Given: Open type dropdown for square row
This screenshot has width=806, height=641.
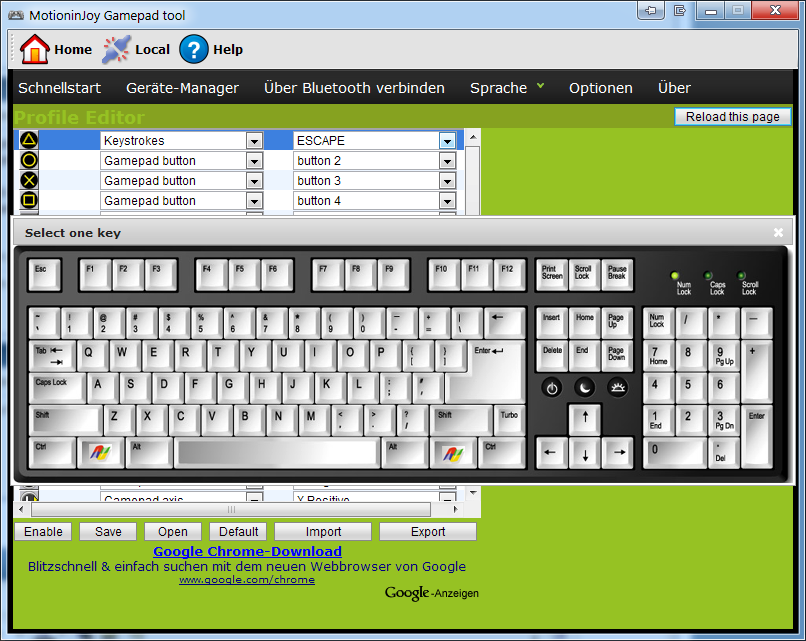Looking at the screenshot, I should point(254,201).
